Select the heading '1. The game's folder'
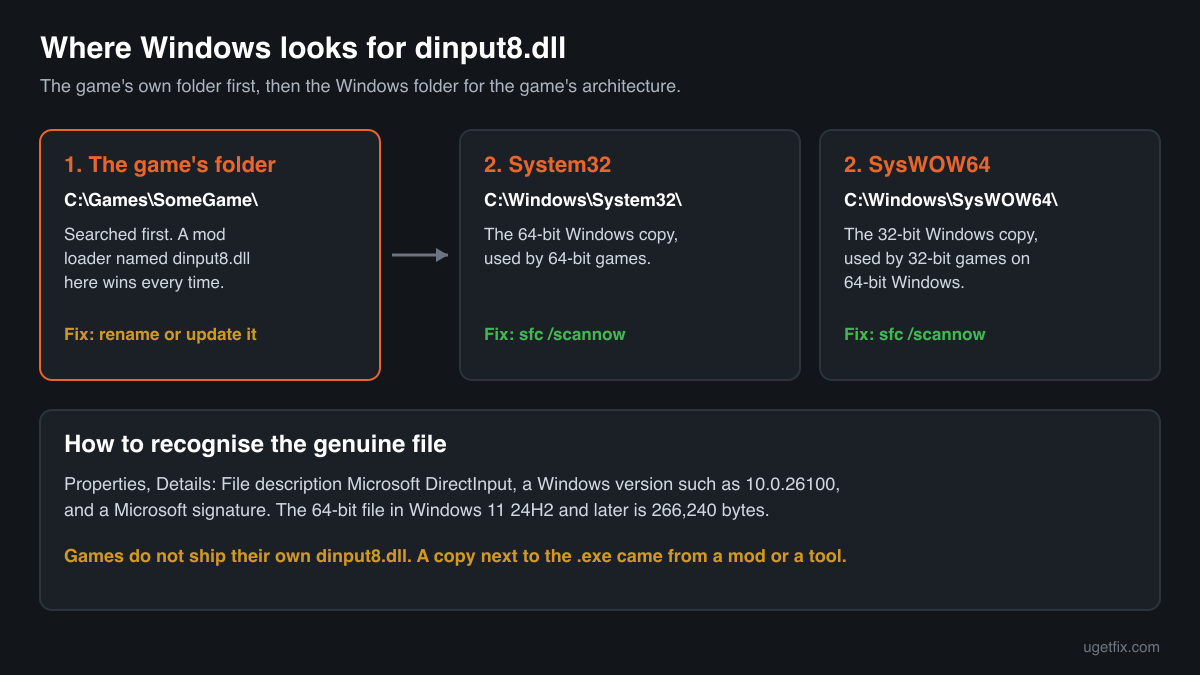 (170, 165)
